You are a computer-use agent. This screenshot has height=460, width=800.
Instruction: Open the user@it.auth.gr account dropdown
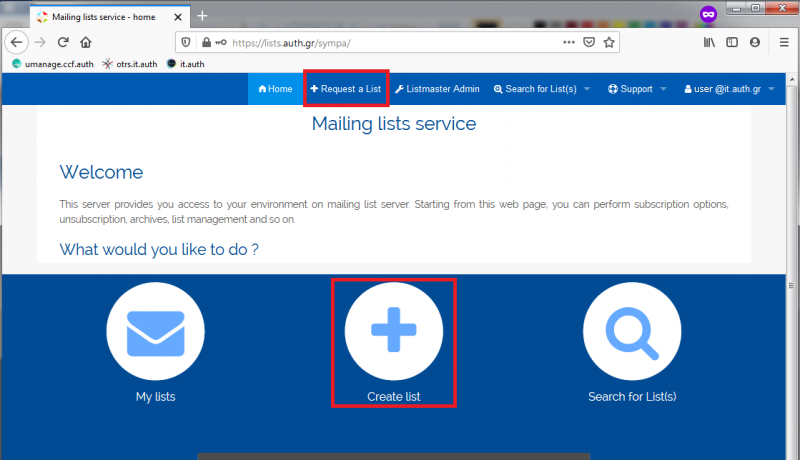coord(729,89)
